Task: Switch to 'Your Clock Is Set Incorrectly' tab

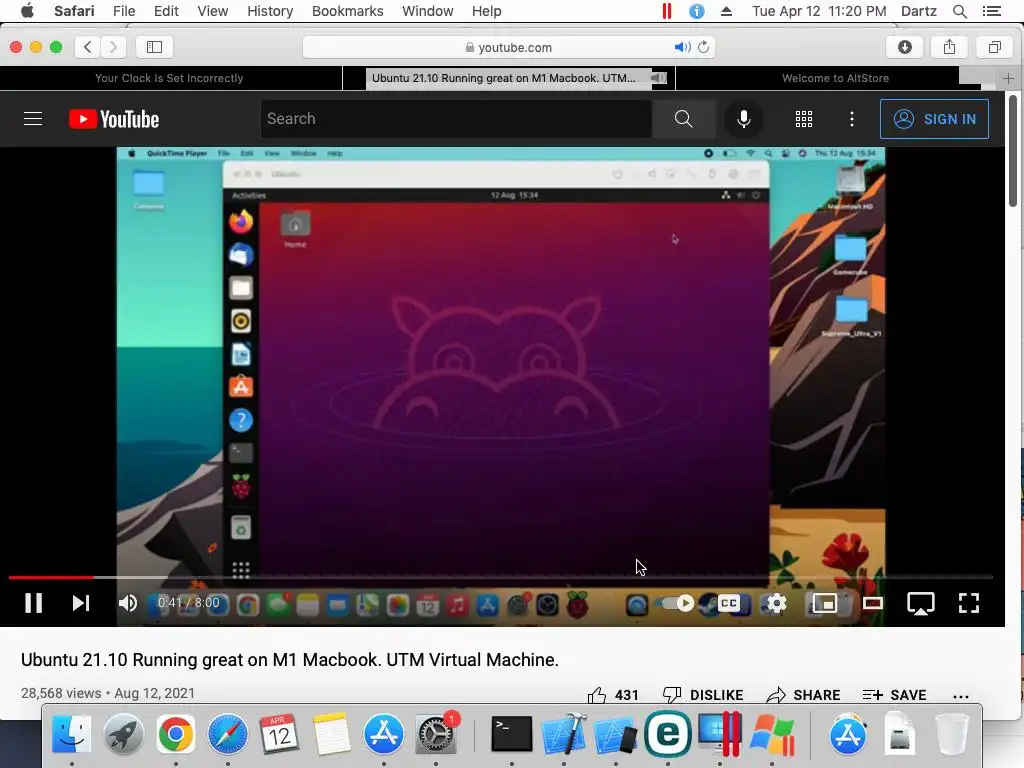Action: coord(170,78)
